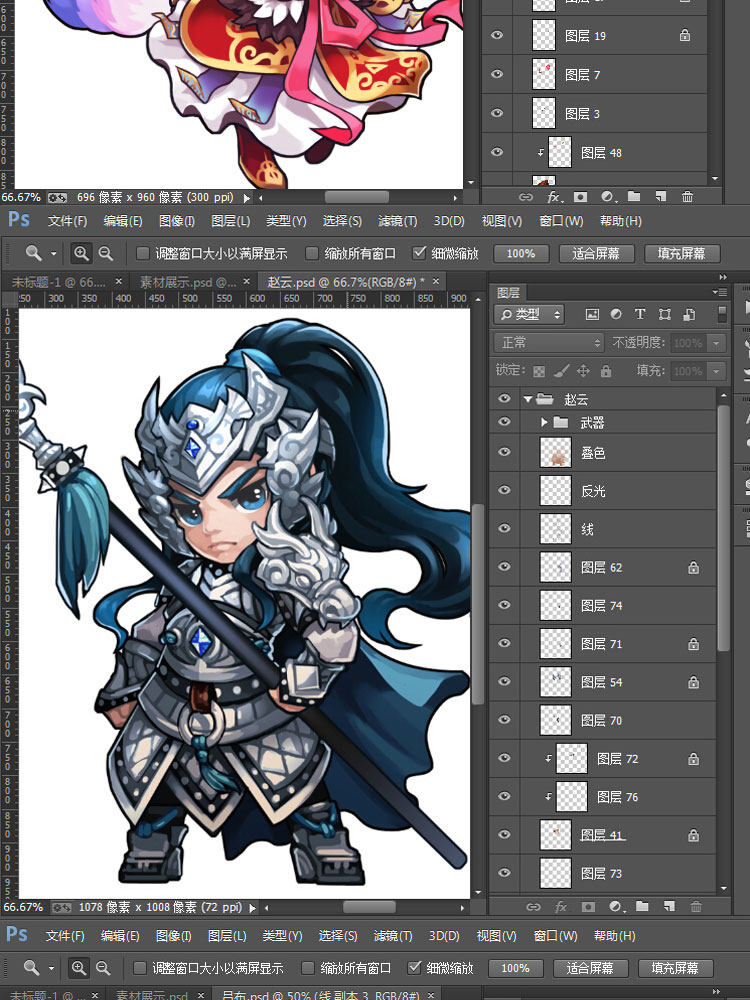Close the 赵云.psd document tab
This screenshot has height=1000, width=750.
point(436,281)
